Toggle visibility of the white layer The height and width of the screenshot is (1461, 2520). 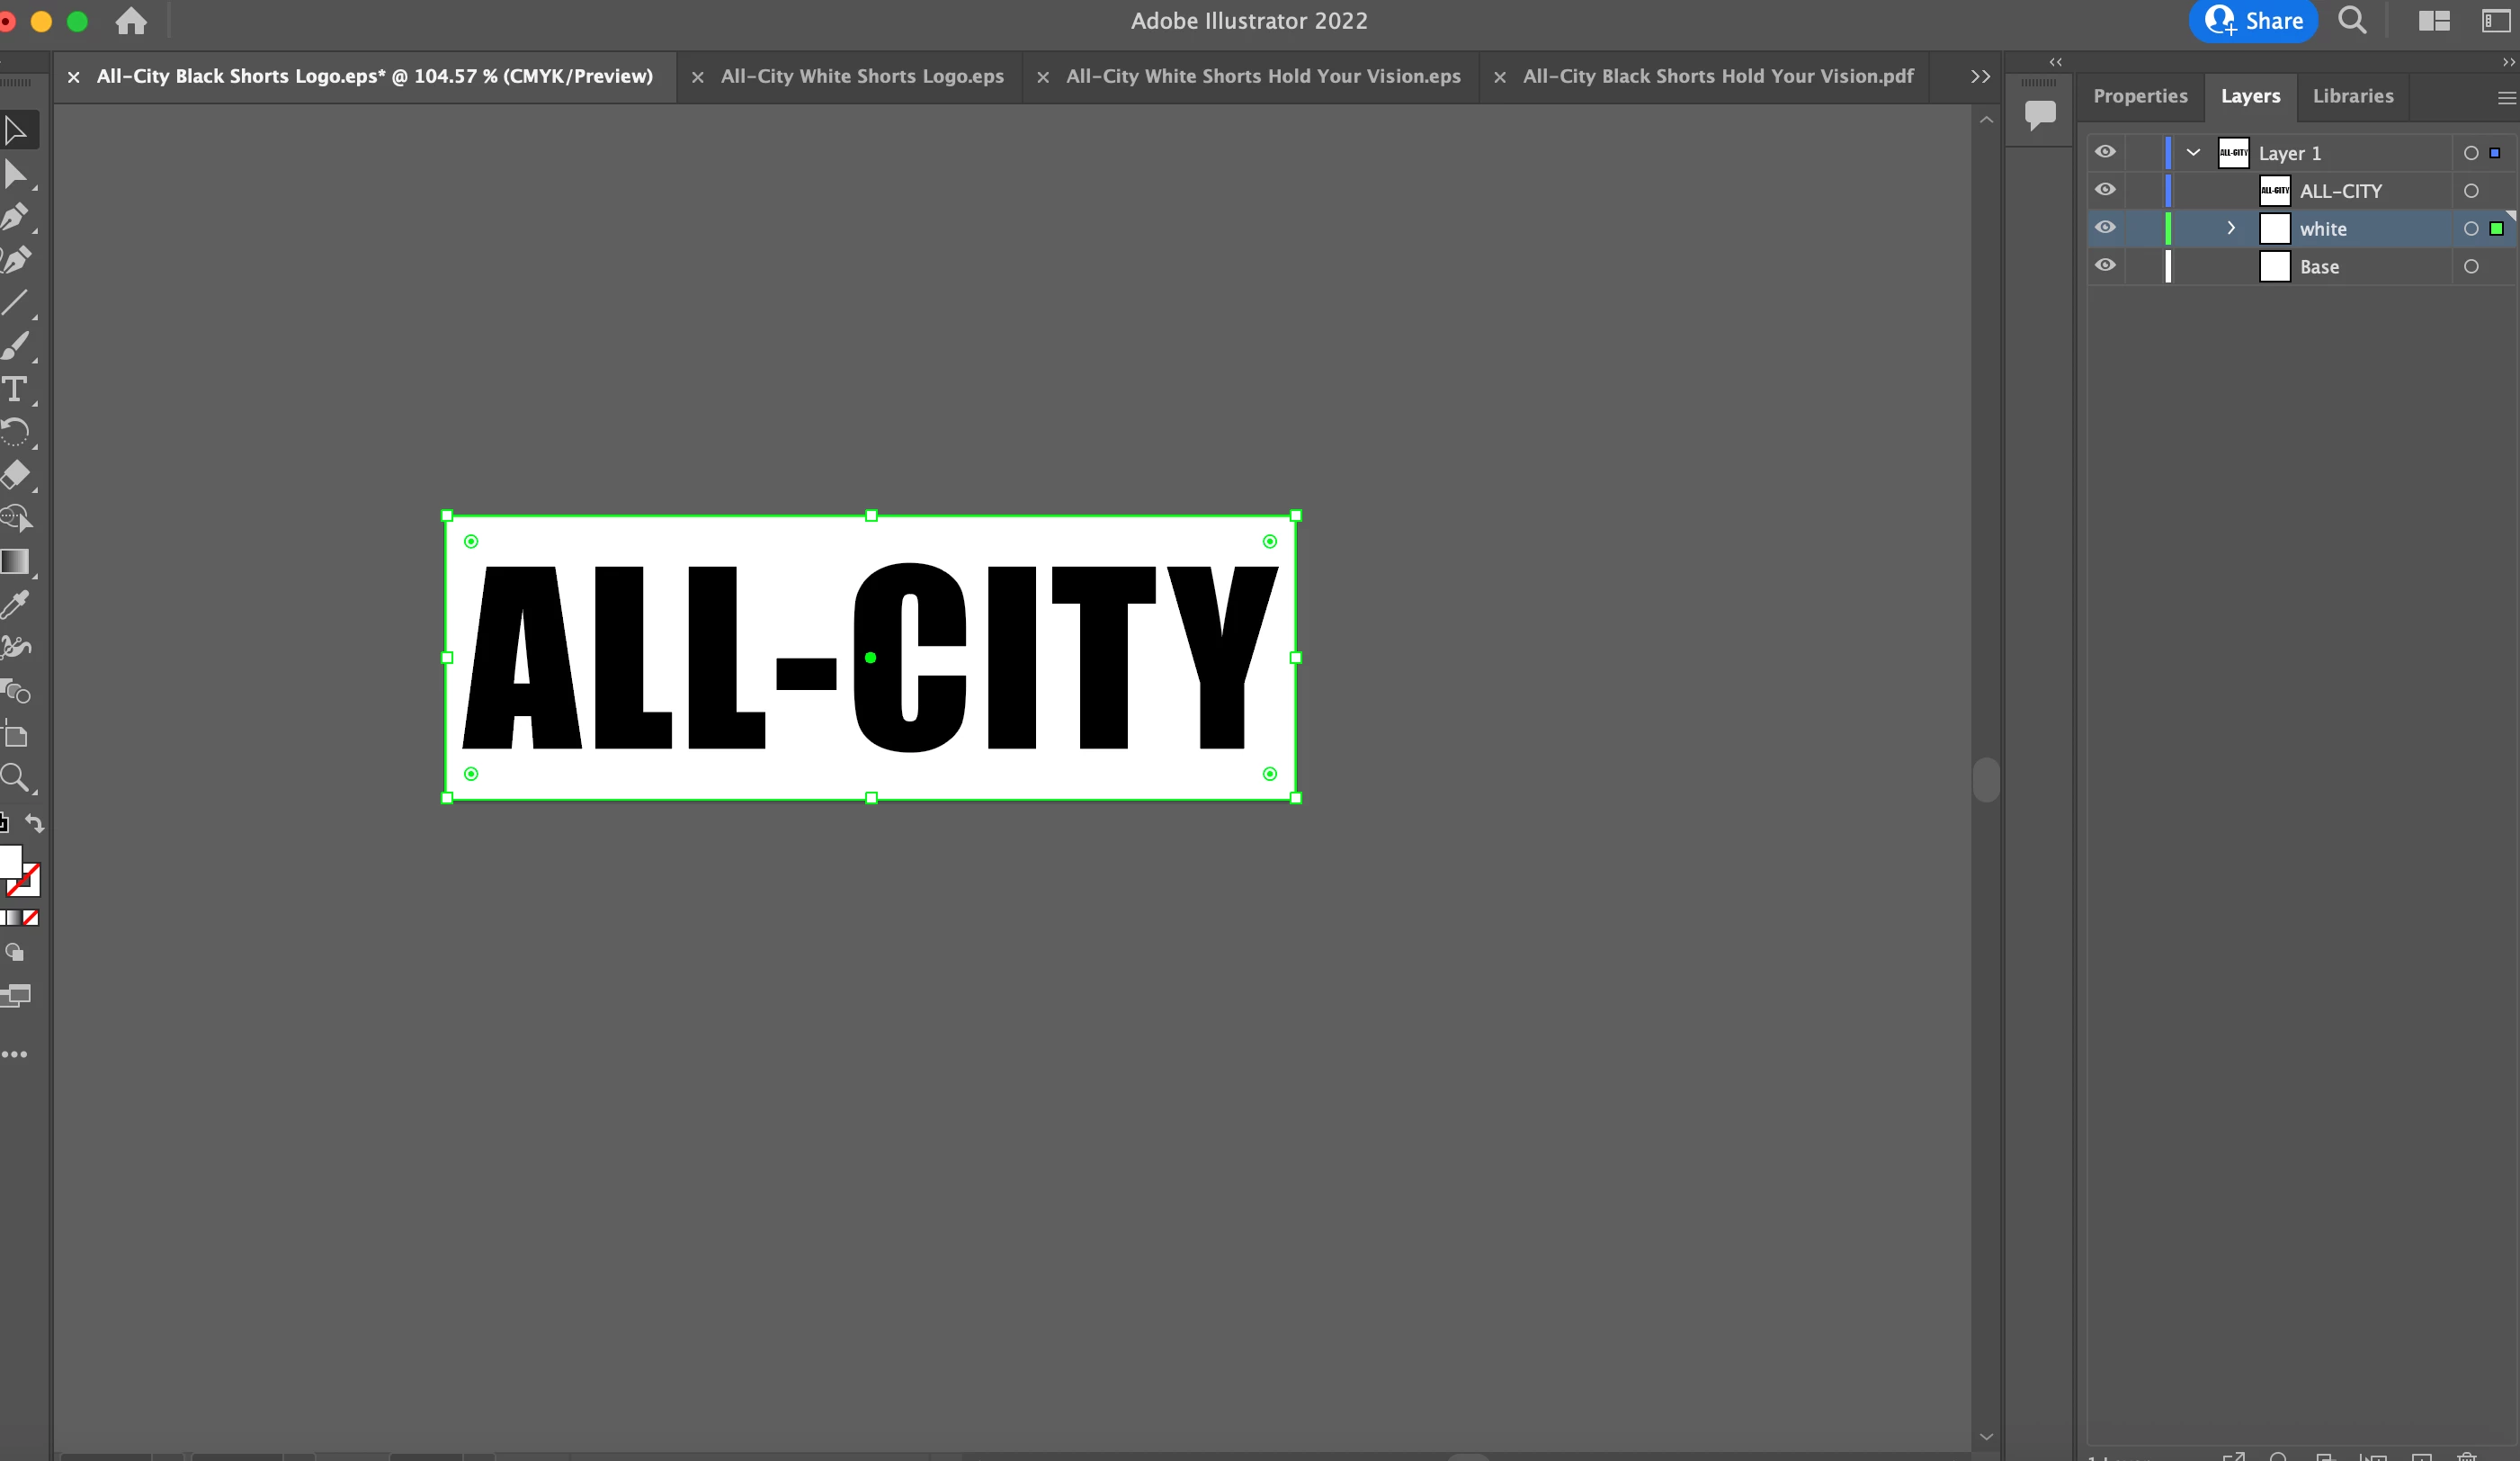point(2105,228)
